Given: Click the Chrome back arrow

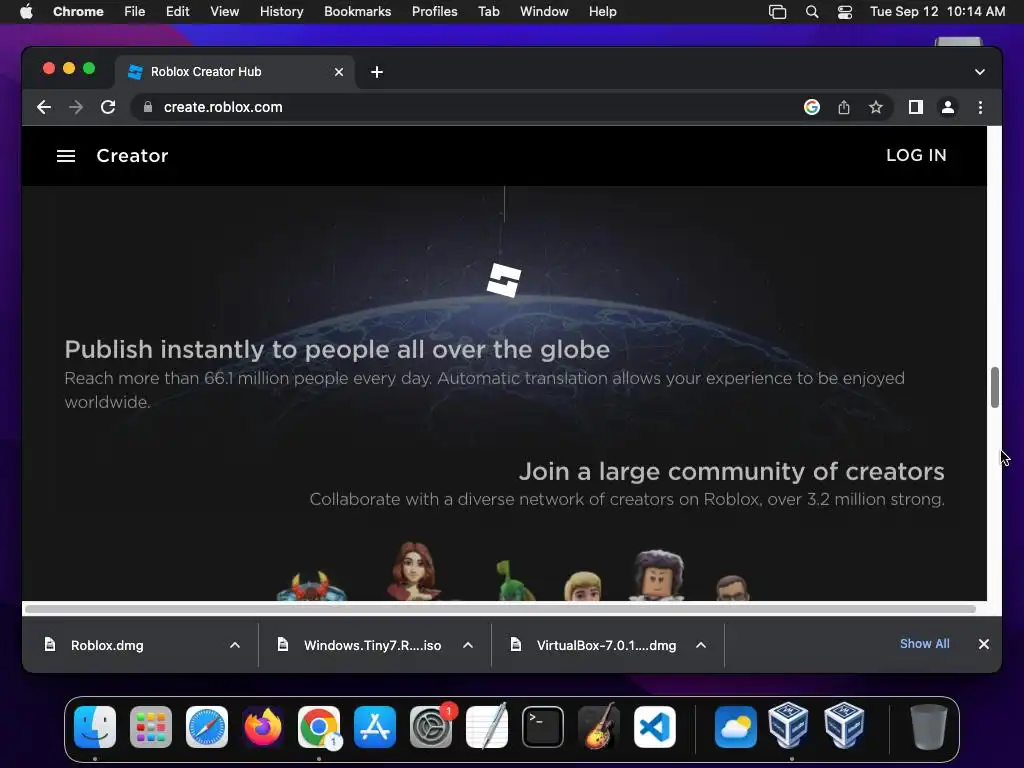Looking at the screenshot, I should tap(44, 107).
